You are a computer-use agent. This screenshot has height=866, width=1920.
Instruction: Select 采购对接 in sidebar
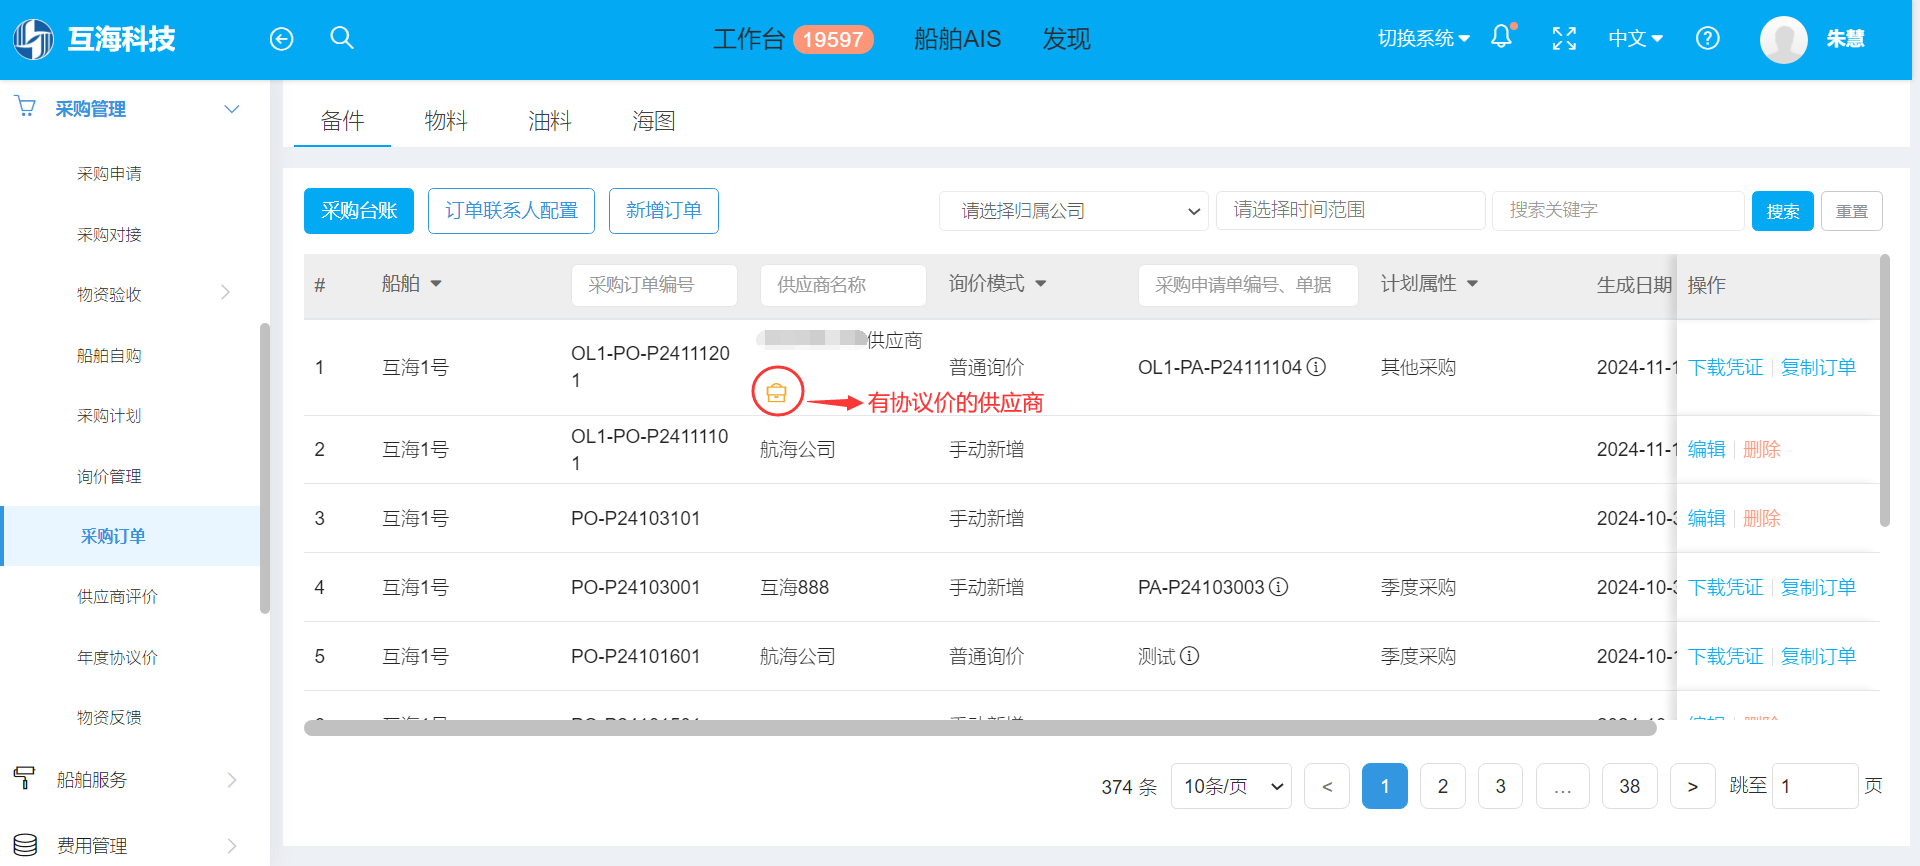coord(109,235)
